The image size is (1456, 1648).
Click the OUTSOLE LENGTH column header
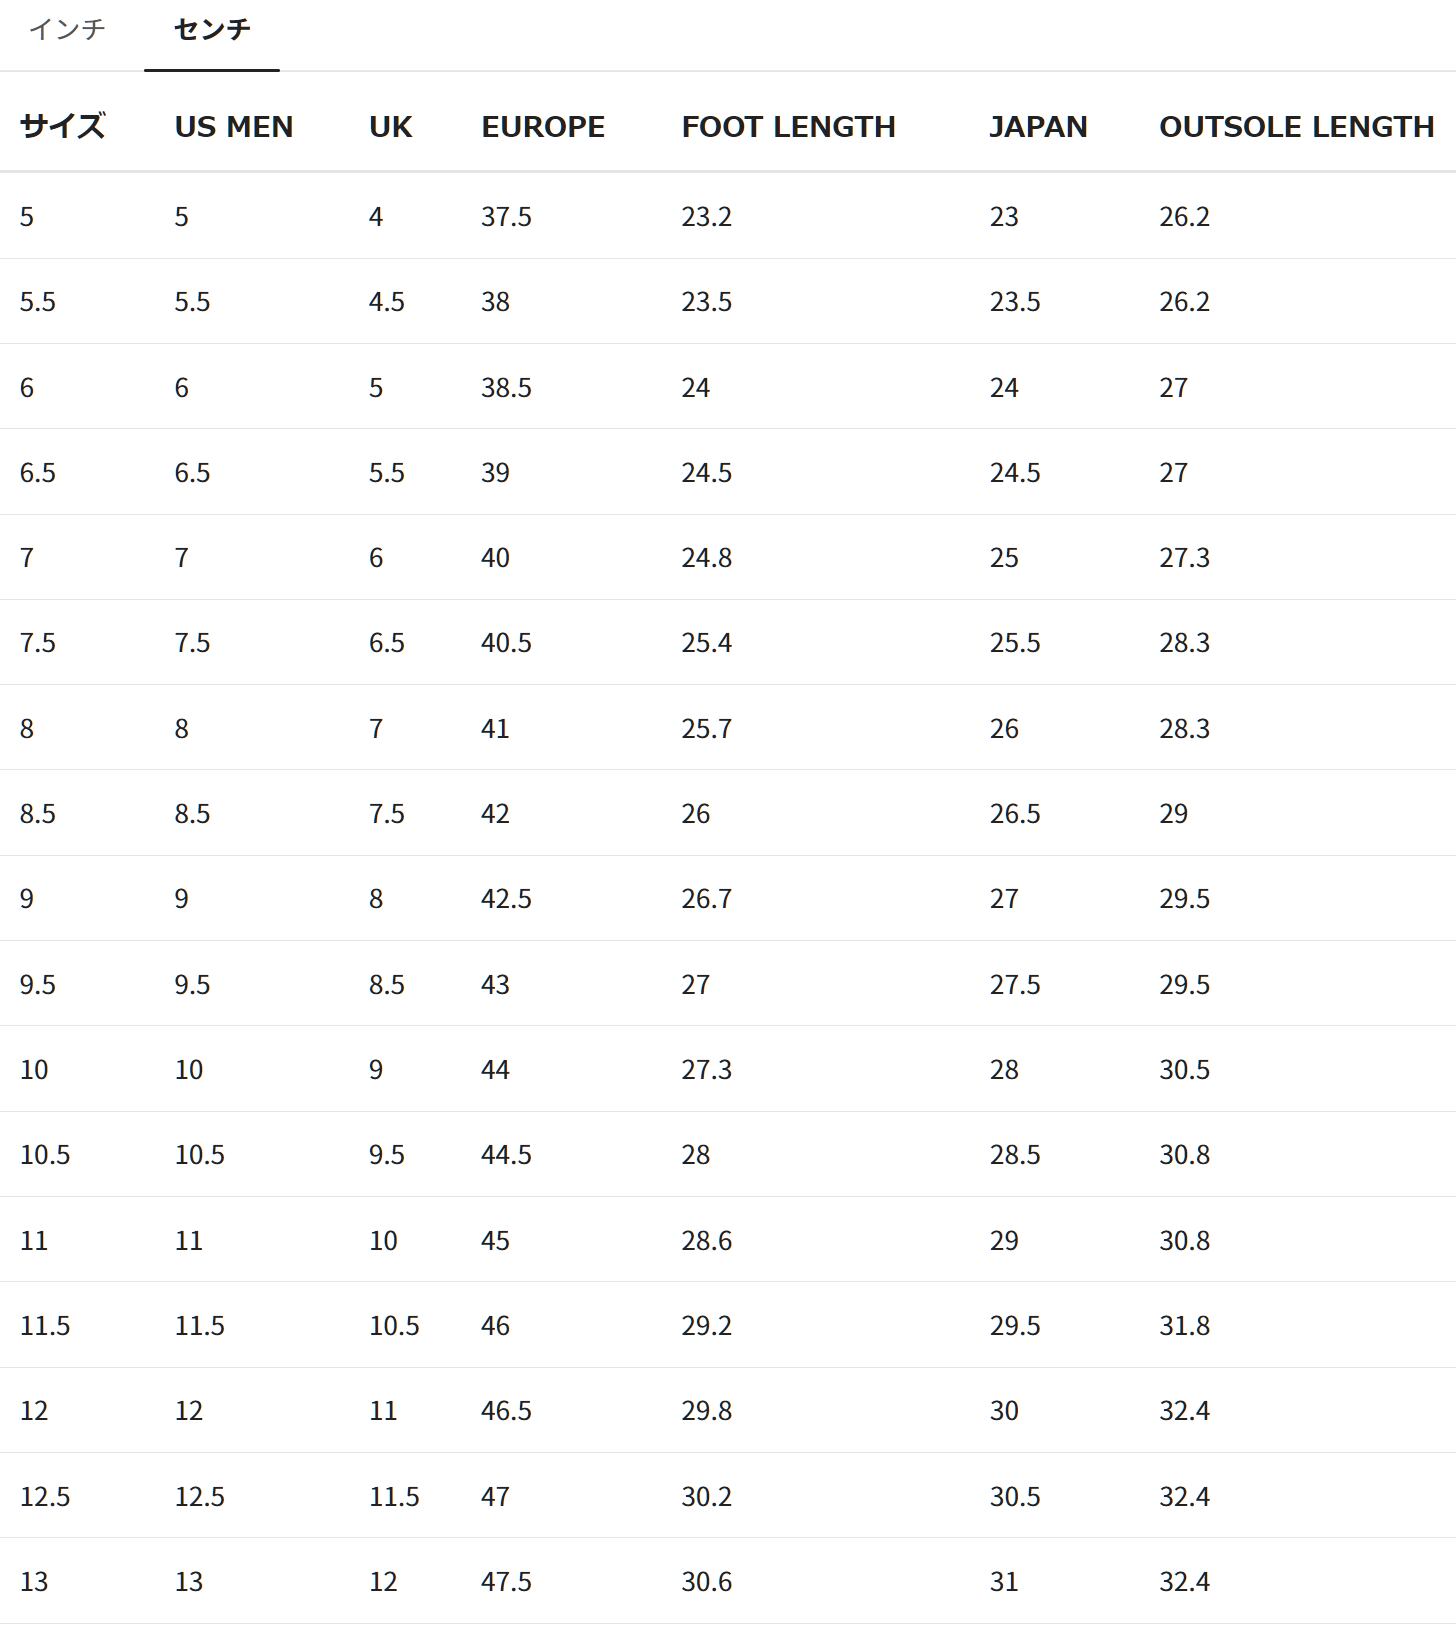1296,127
